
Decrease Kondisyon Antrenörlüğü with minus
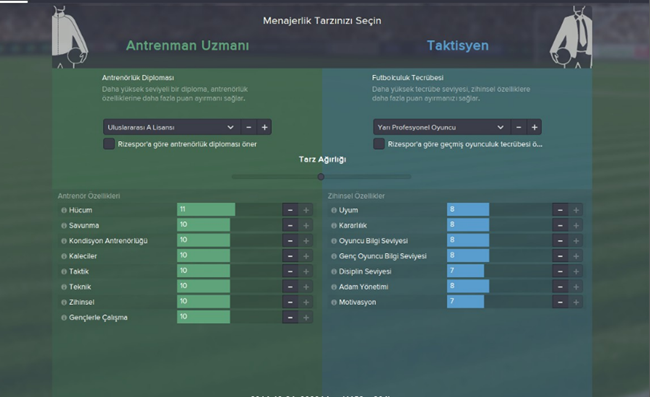[x=290, y=241]
